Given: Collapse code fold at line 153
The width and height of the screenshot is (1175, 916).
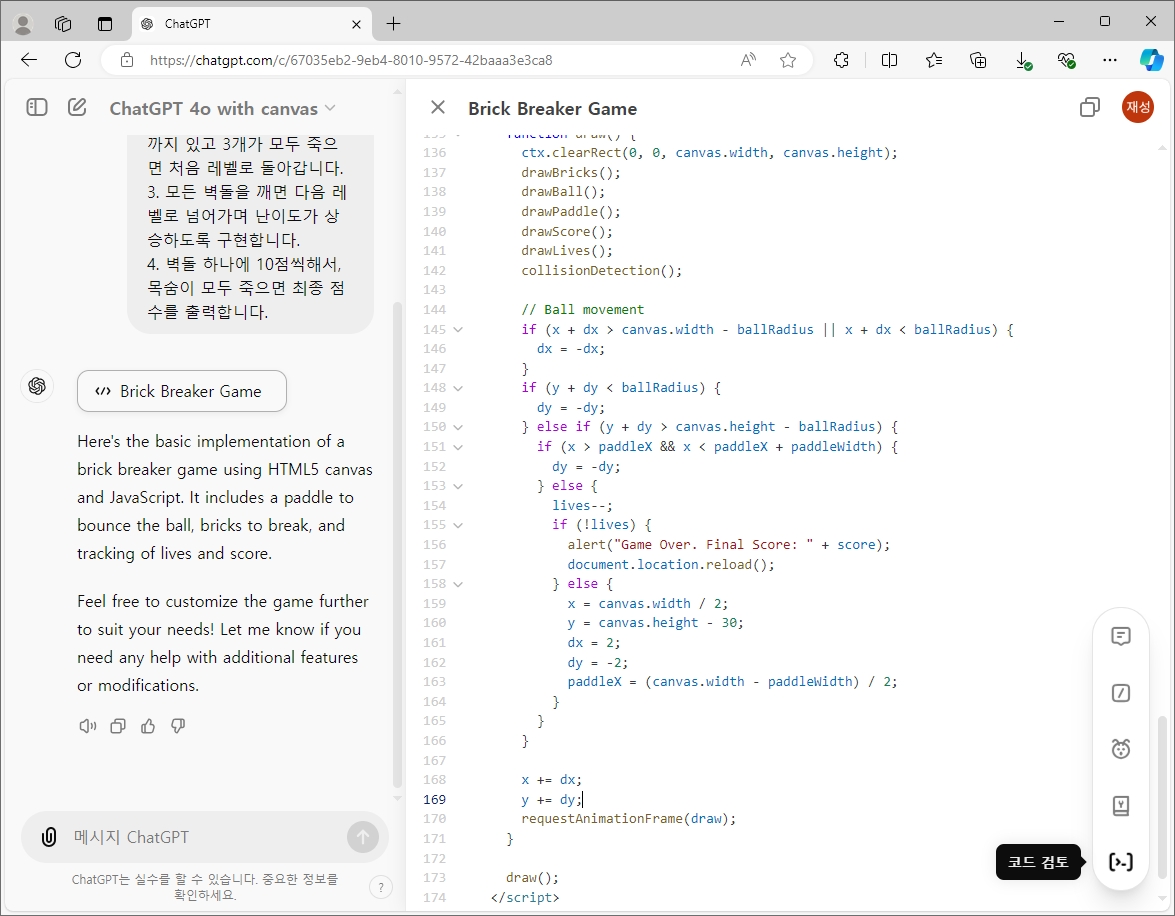Looking at the screenshot, I should (x=458, y=486).
